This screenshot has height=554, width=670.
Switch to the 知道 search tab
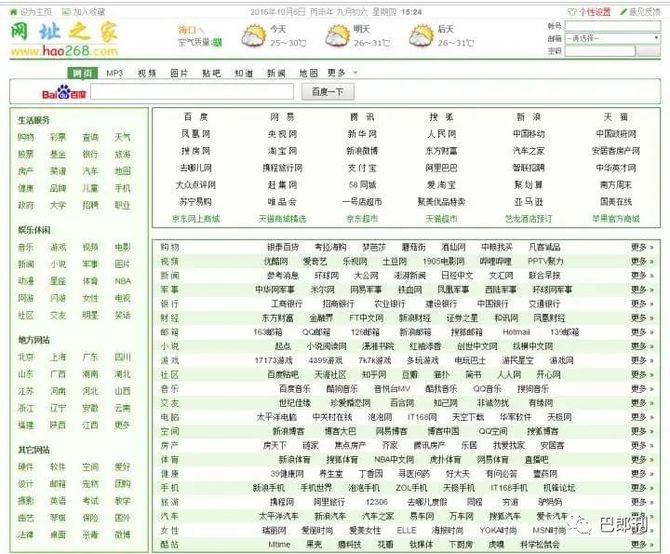[244, 73]
